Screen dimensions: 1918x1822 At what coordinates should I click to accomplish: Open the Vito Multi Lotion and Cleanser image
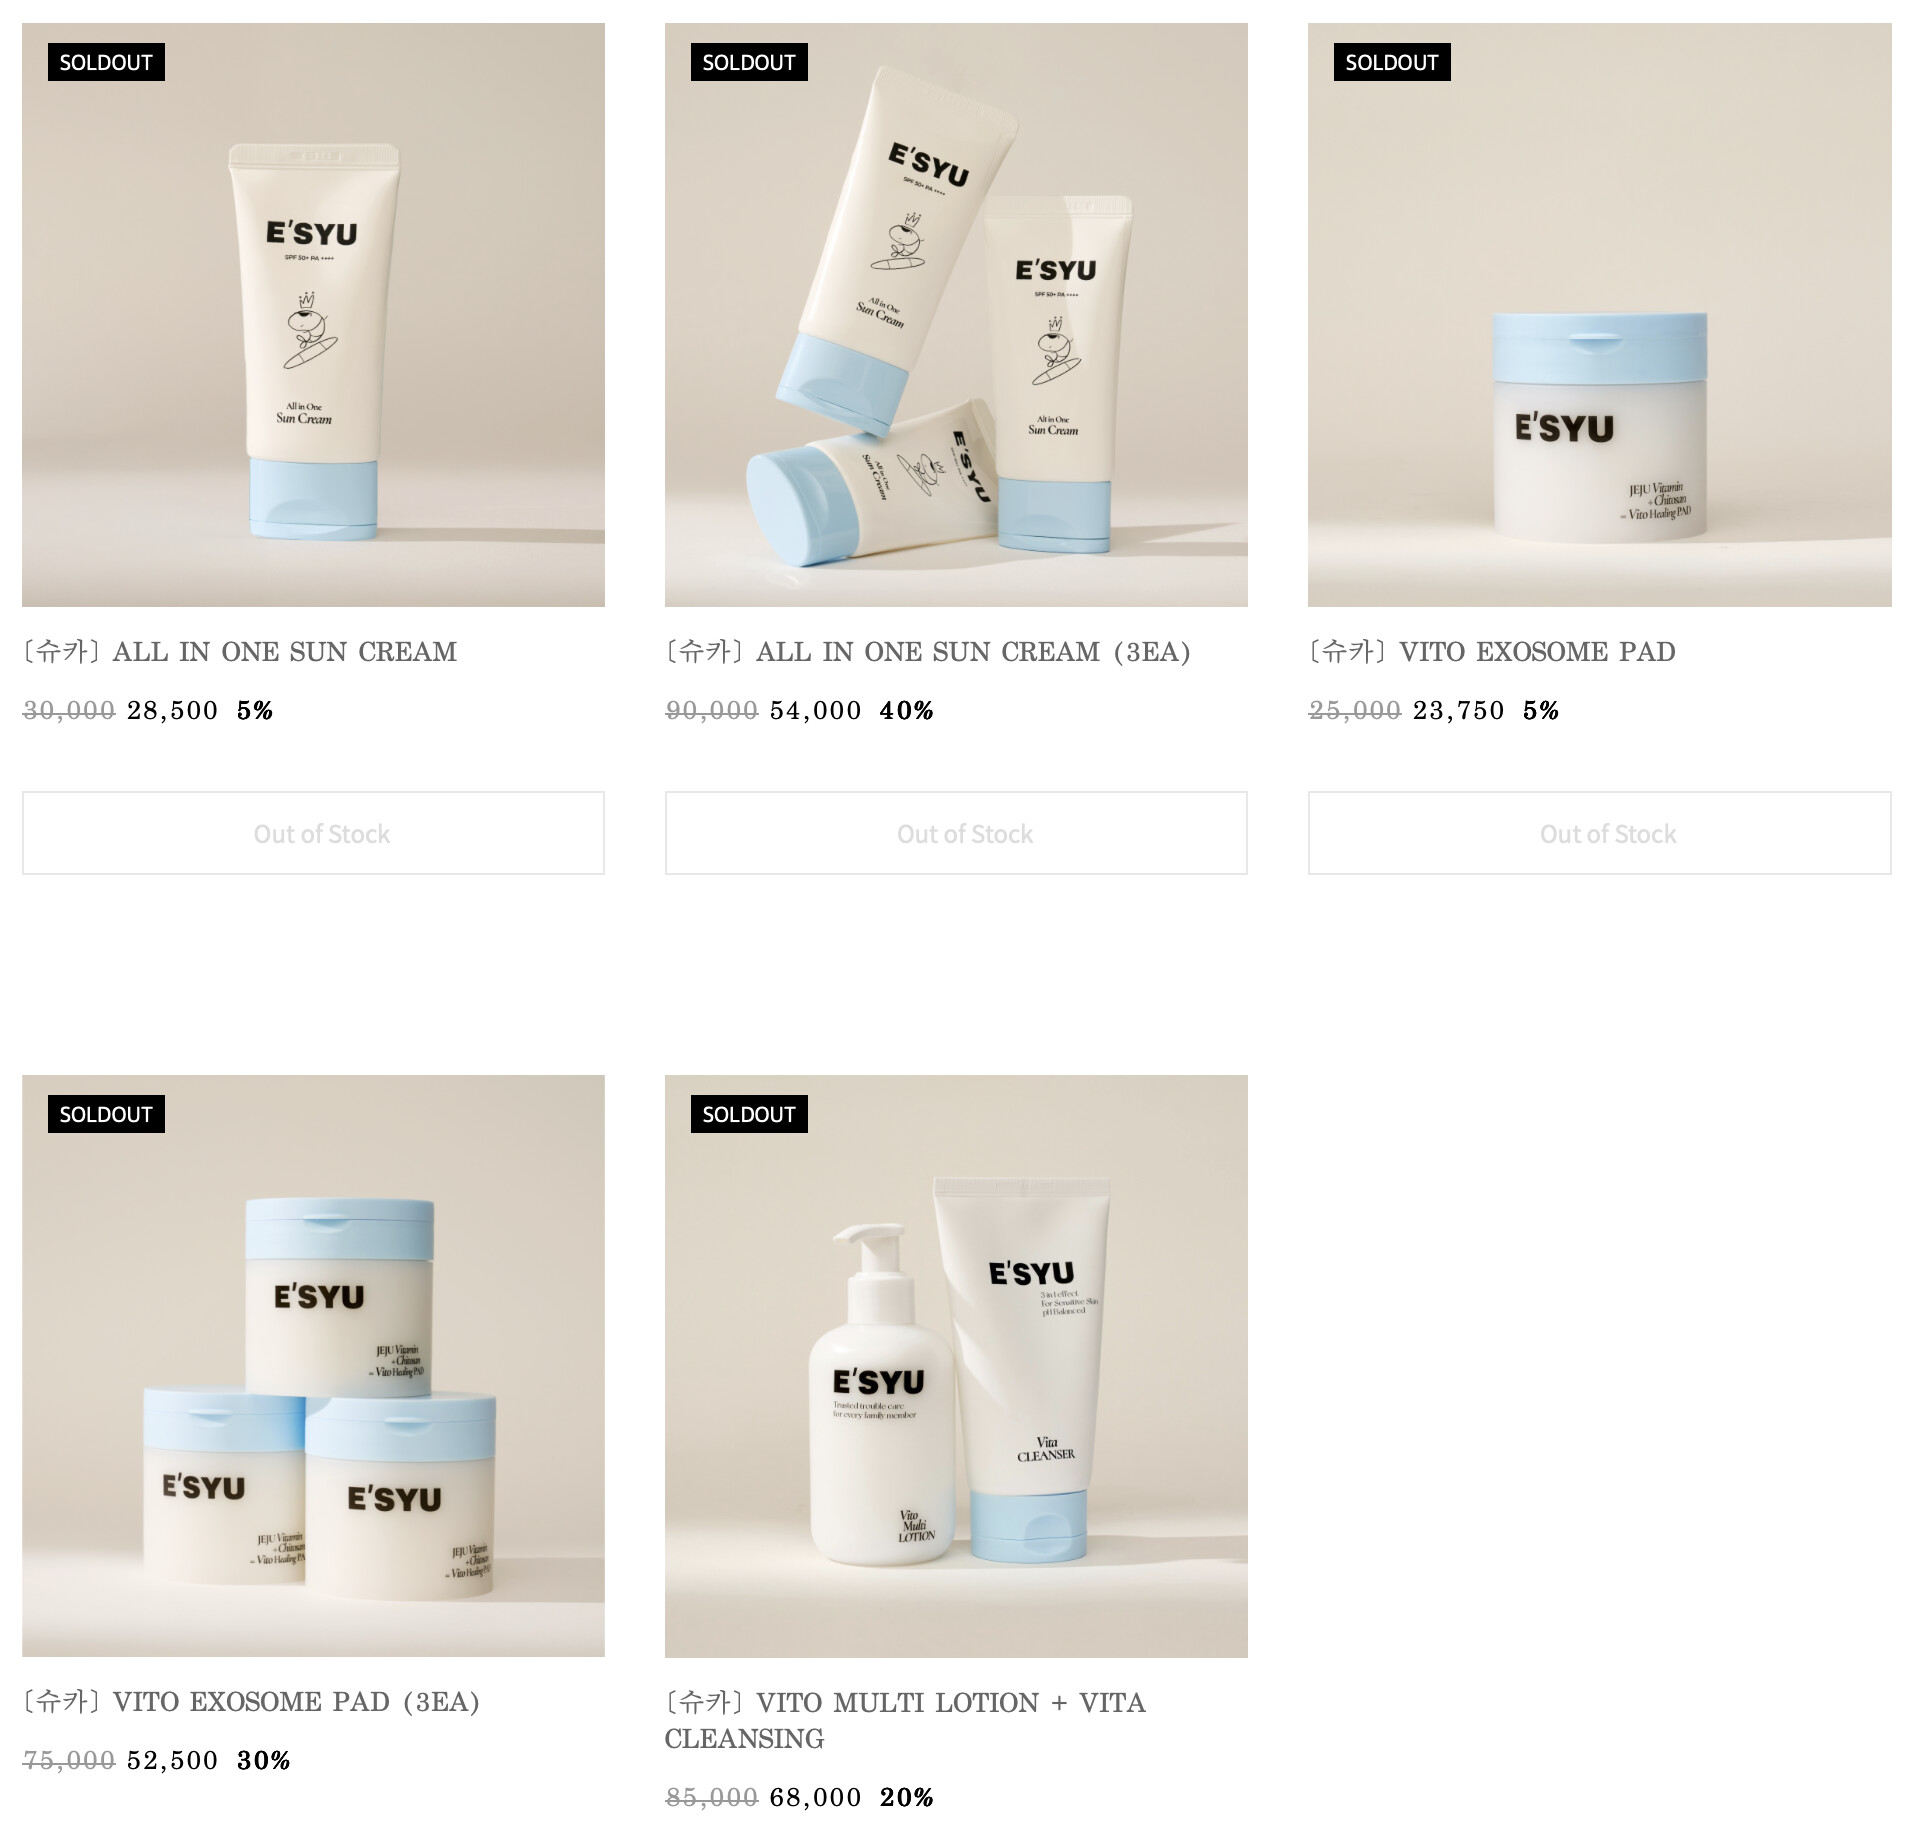pyautogui.click(x=956, y=1366)
